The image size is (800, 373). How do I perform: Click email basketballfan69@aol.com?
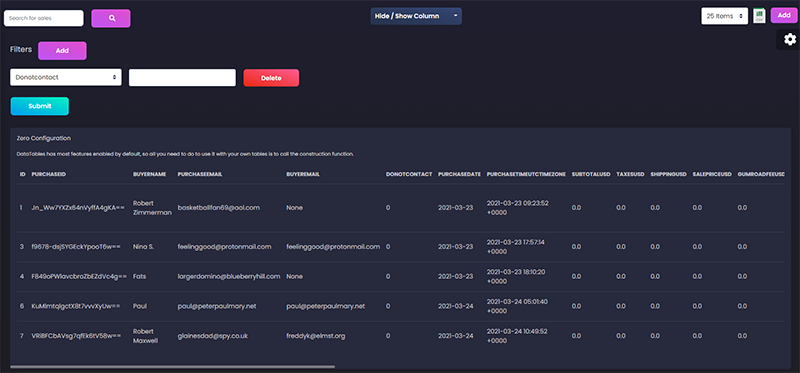point(219,208)
